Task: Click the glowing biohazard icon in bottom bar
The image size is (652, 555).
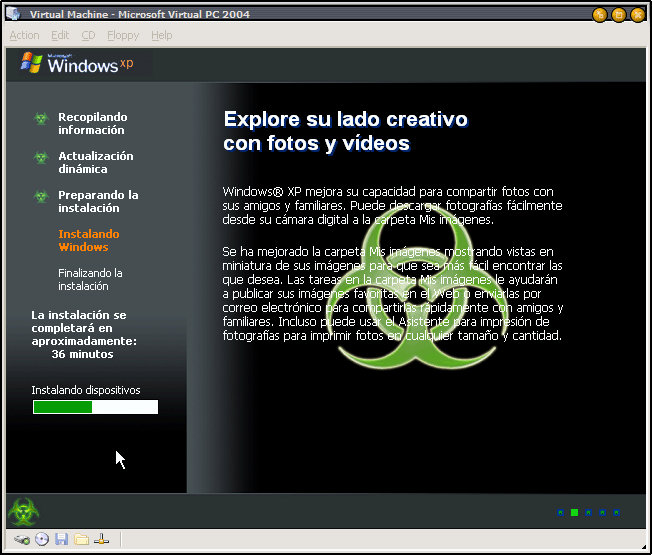Action: (23, 512)
